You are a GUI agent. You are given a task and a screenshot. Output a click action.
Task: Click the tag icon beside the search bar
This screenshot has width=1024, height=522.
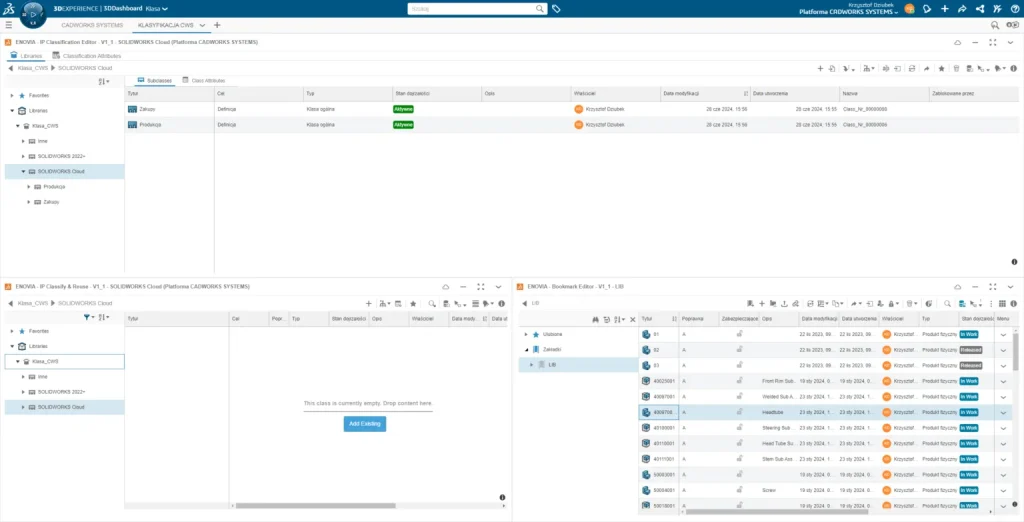556,9
